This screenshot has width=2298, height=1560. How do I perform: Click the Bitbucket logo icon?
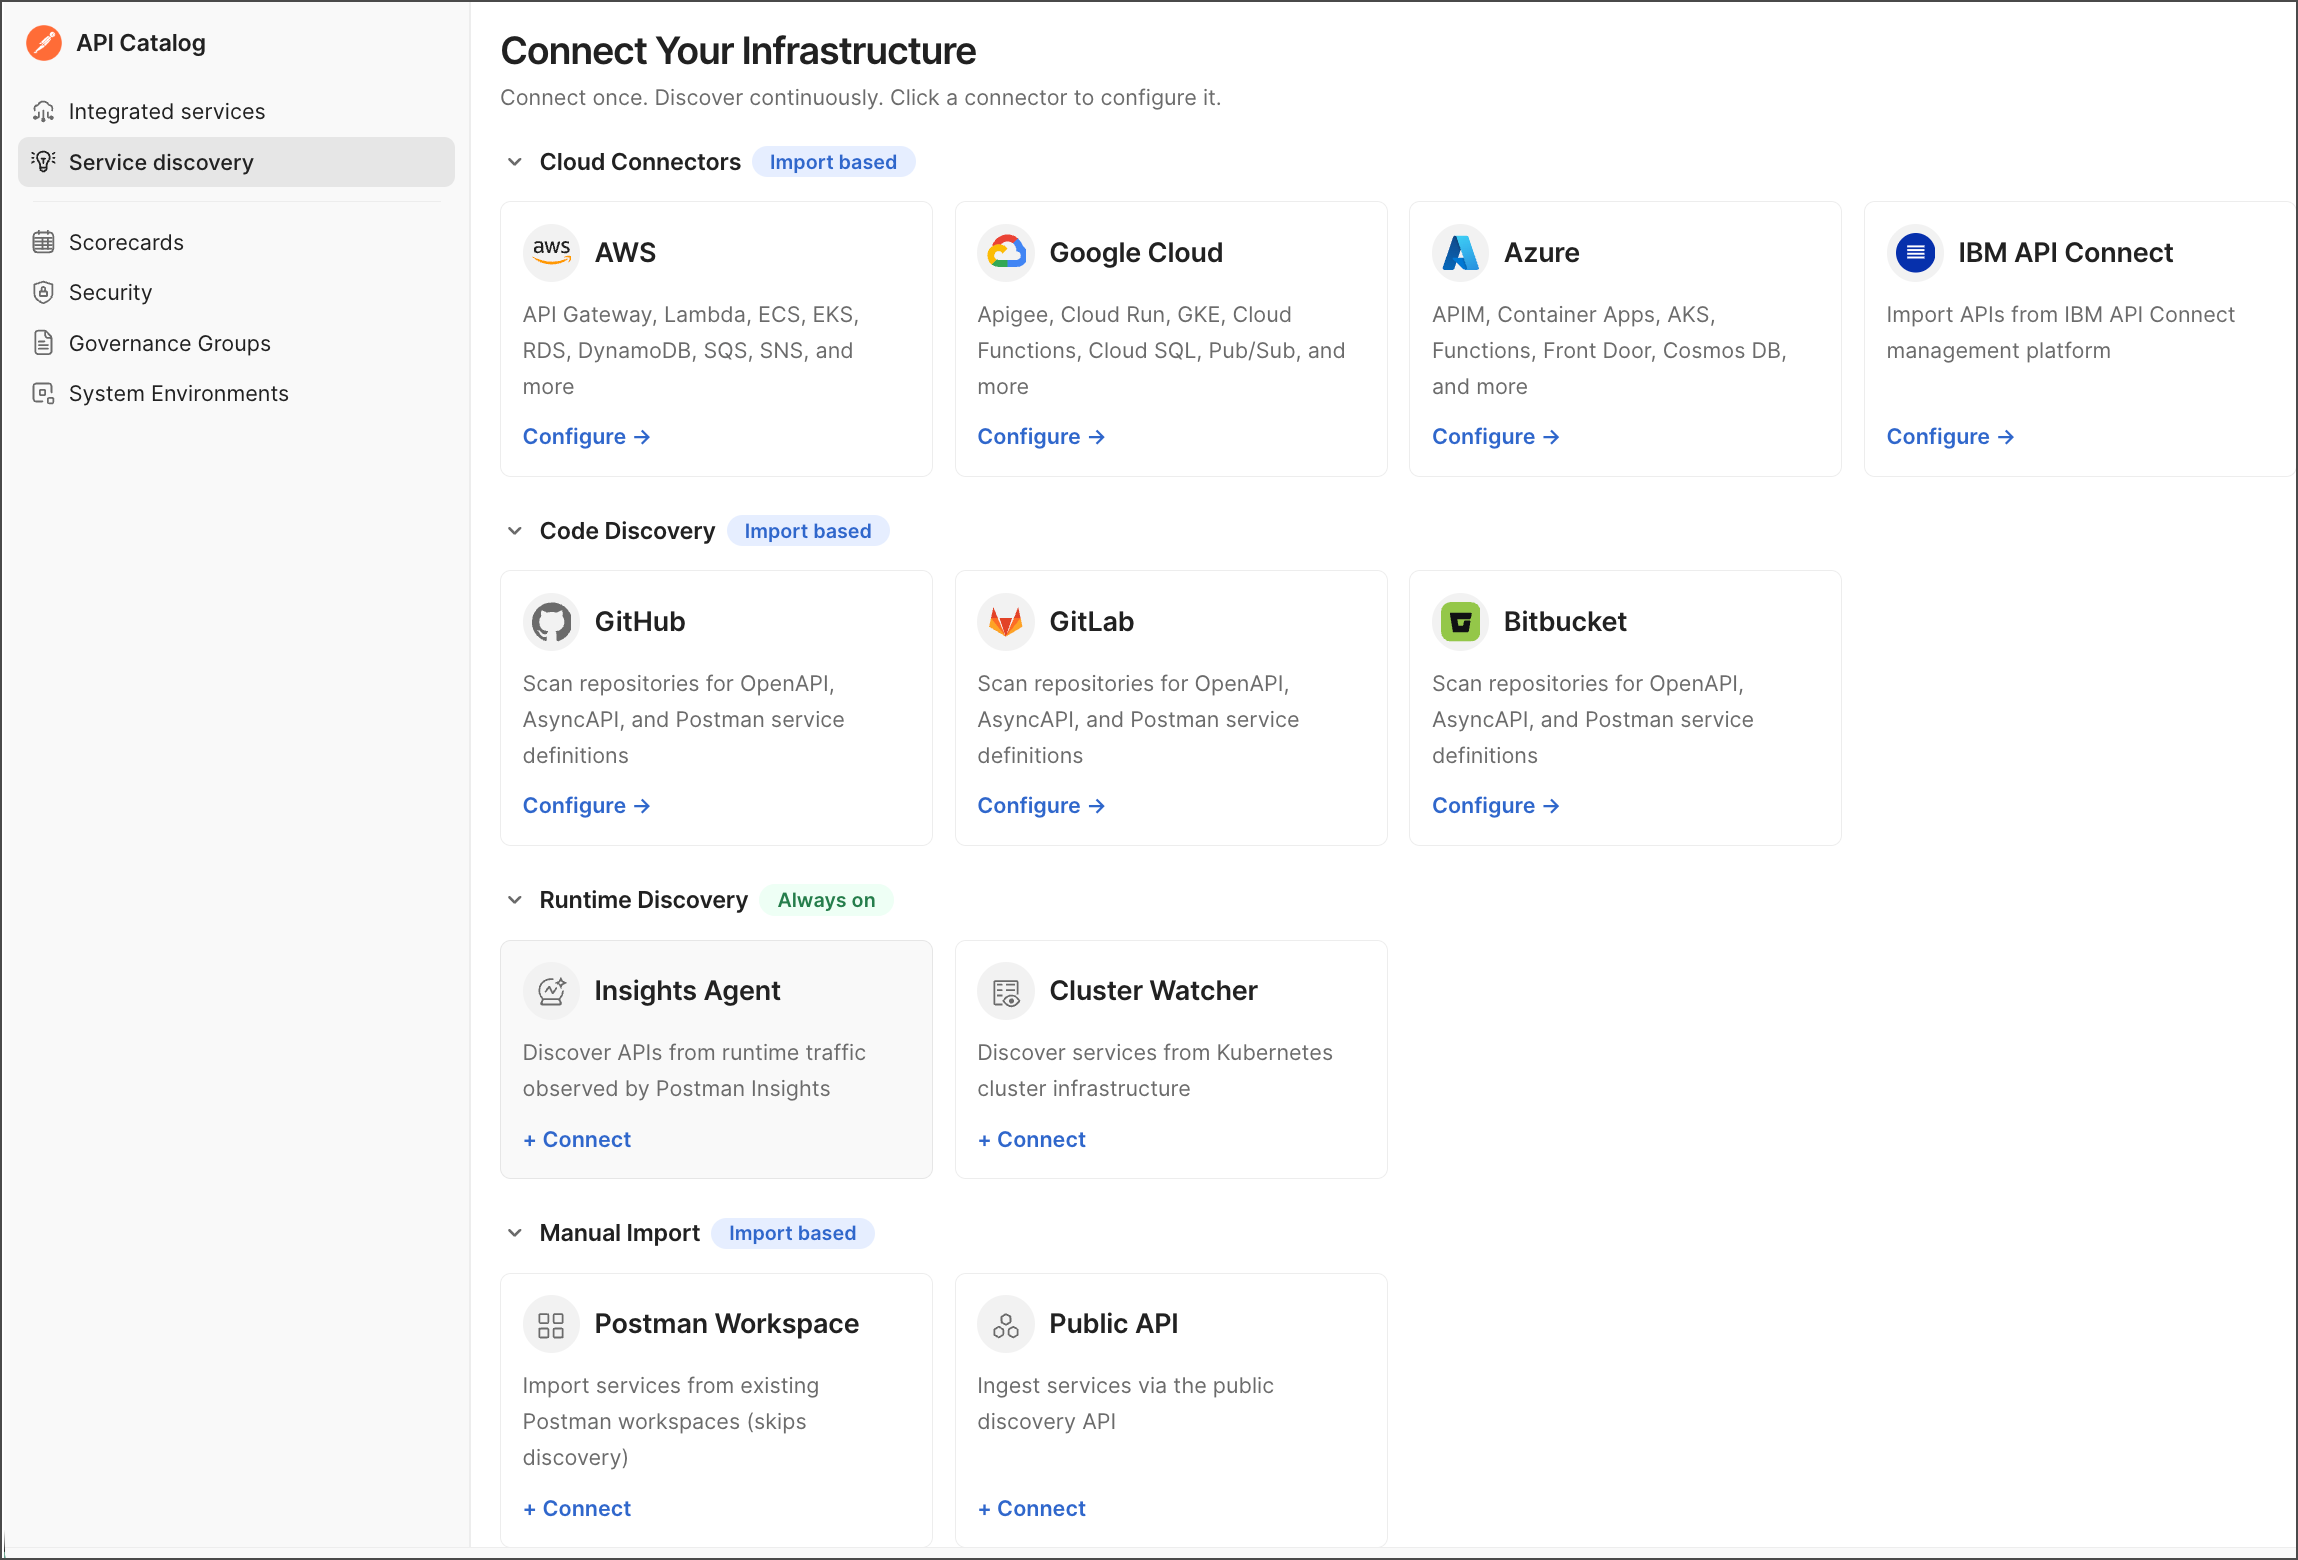[1461, 621]
